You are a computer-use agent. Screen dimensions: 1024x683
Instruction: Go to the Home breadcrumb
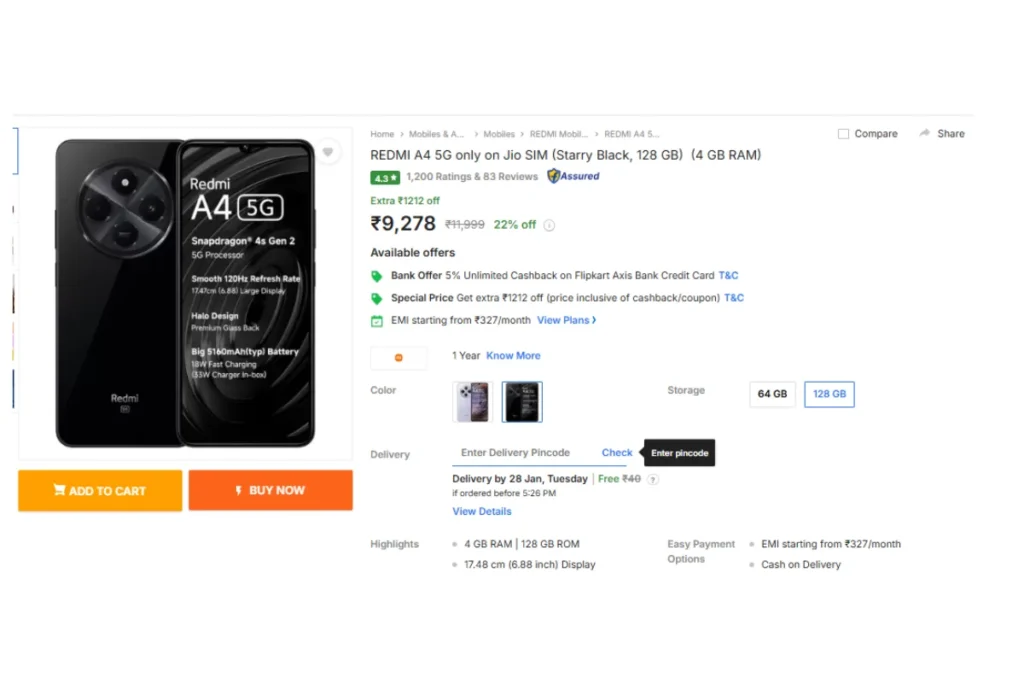[382, 134]
